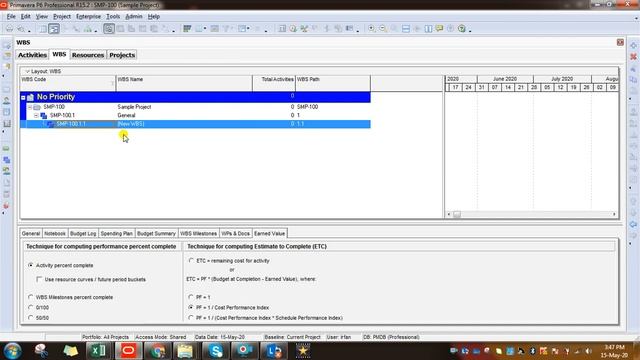Image resolution: width=640 pixels, height=360 pixels.
Task: Collapse the No Priority group band
Action: point(23,97)
